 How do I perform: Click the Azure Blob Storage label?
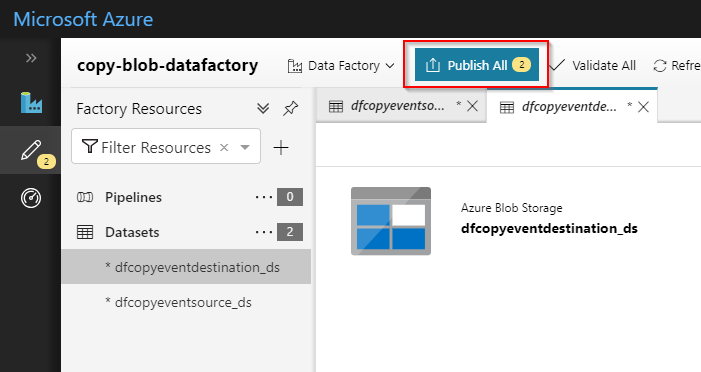[511, 208]
